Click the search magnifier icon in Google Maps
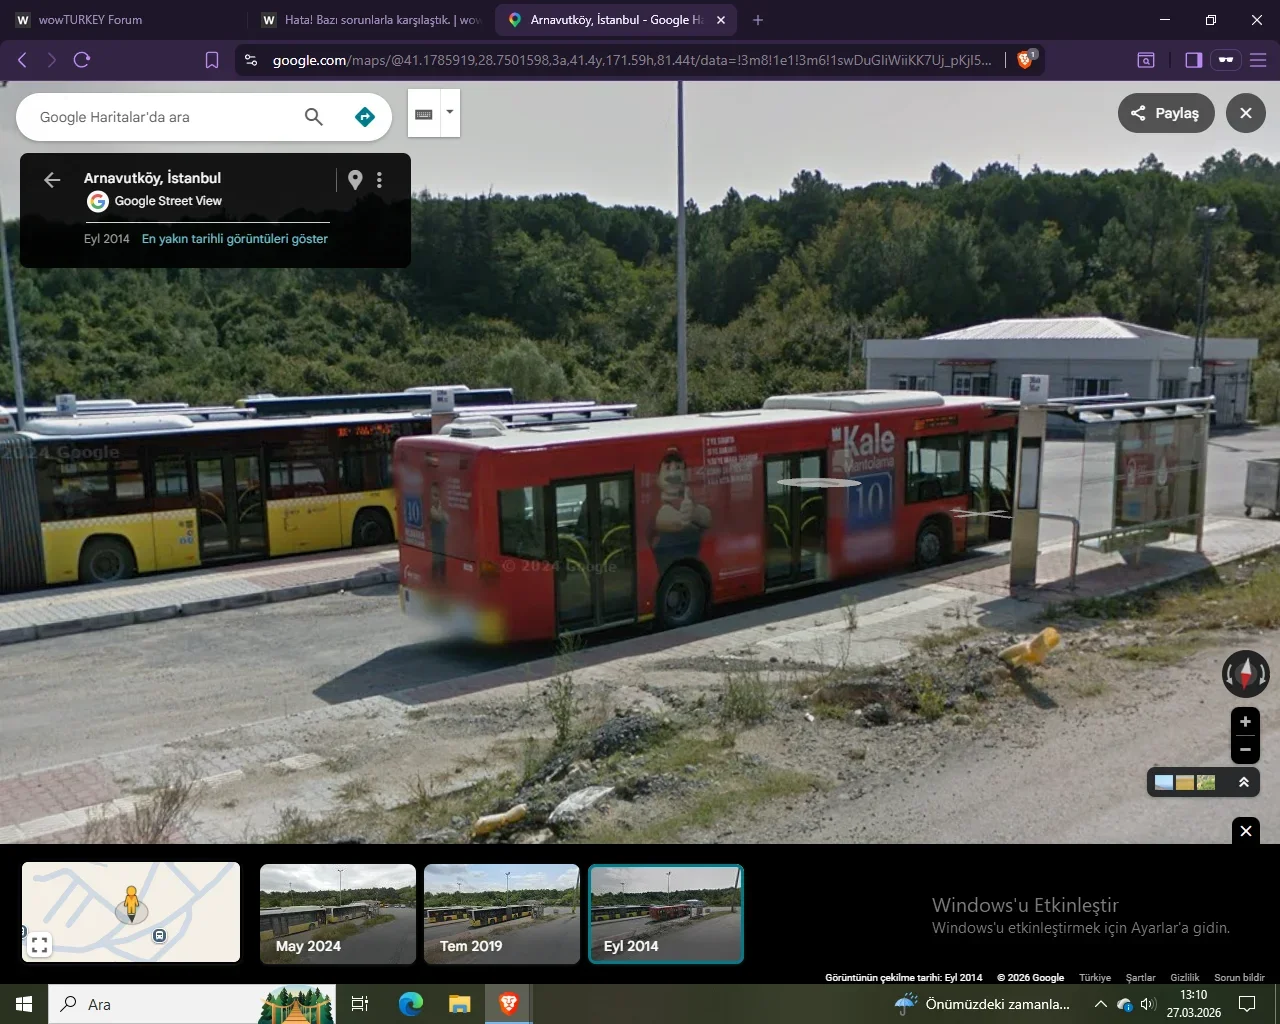The image size is (1280, 1024). (313, 117)
